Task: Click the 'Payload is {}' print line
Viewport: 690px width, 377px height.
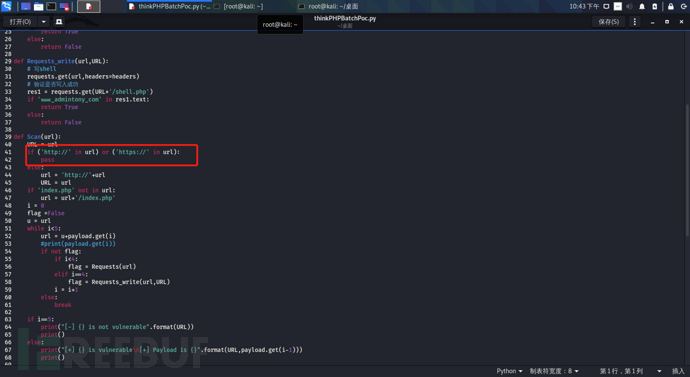Action: [x=172, y=350]
